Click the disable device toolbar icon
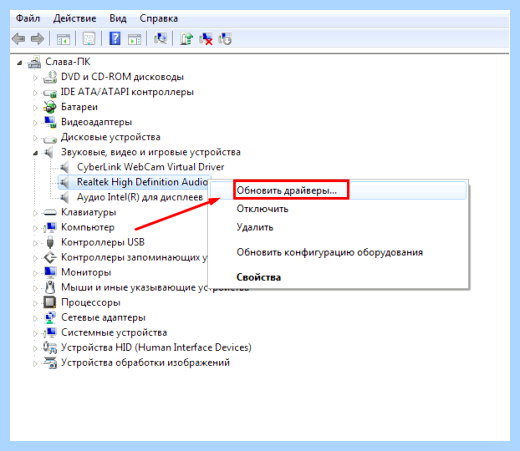This screenshot has width=520, height=451. pos(225,39)
